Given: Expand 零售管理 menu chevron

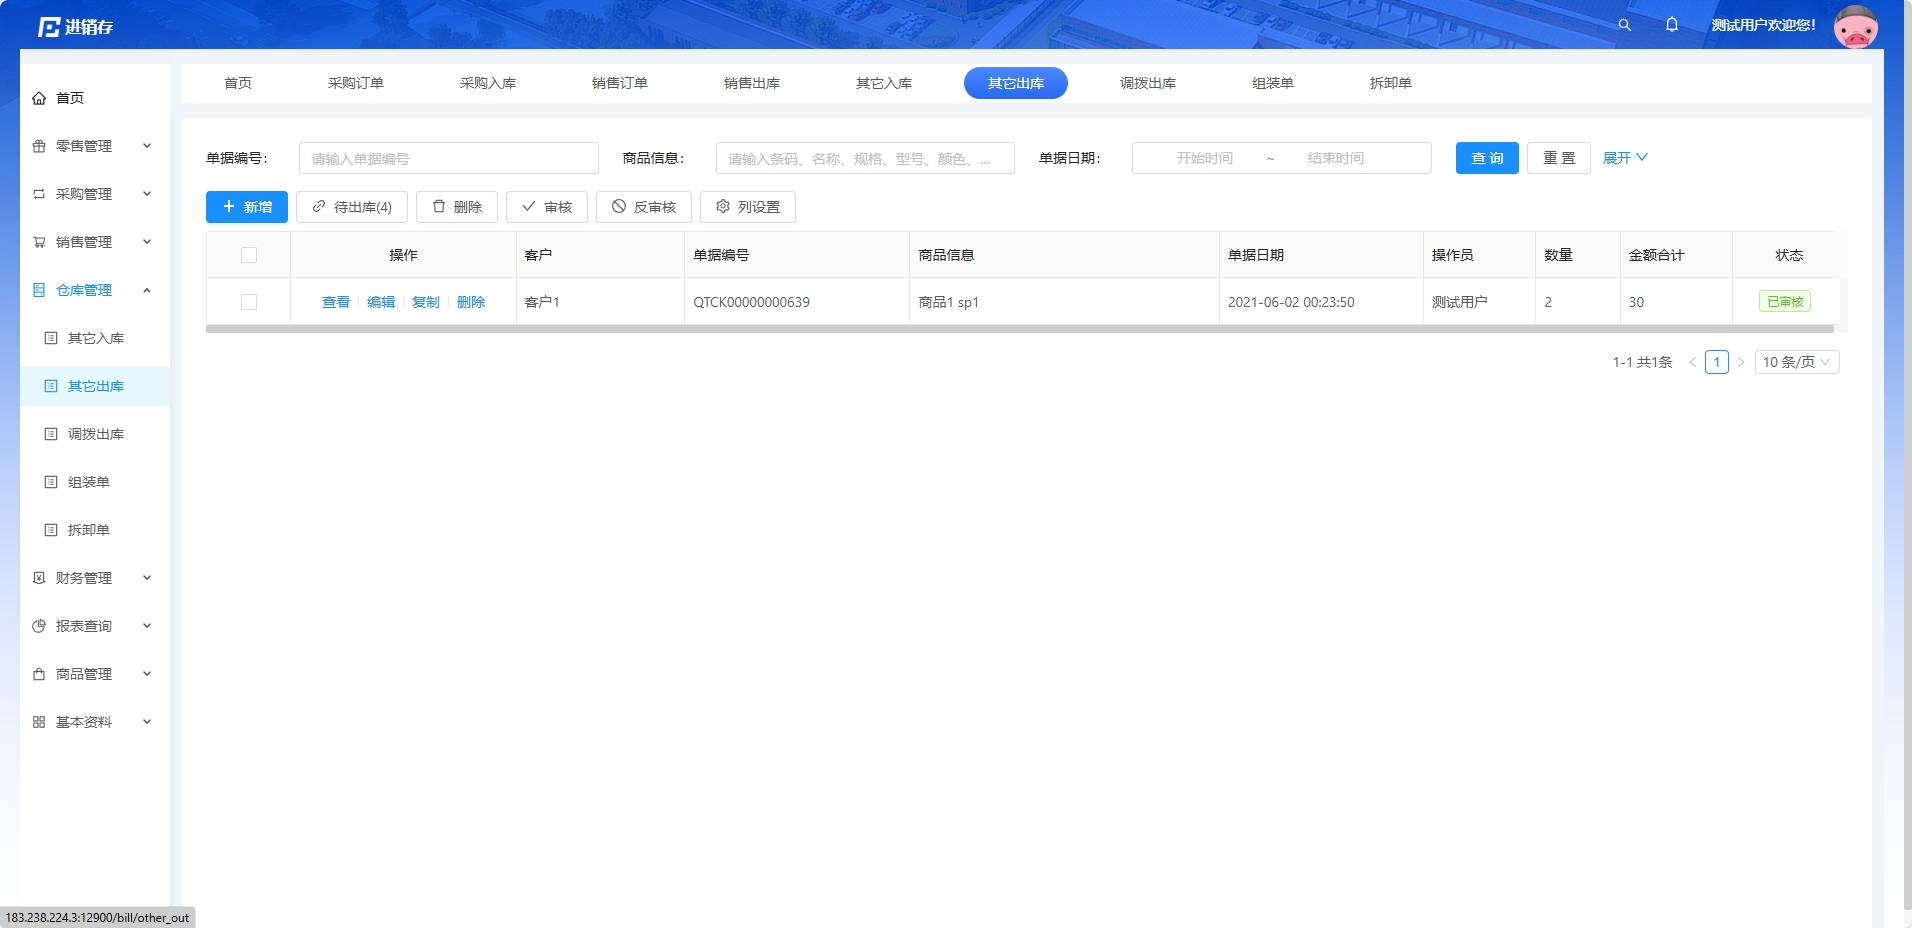Looking at the screenshot, I should (147, 146).
